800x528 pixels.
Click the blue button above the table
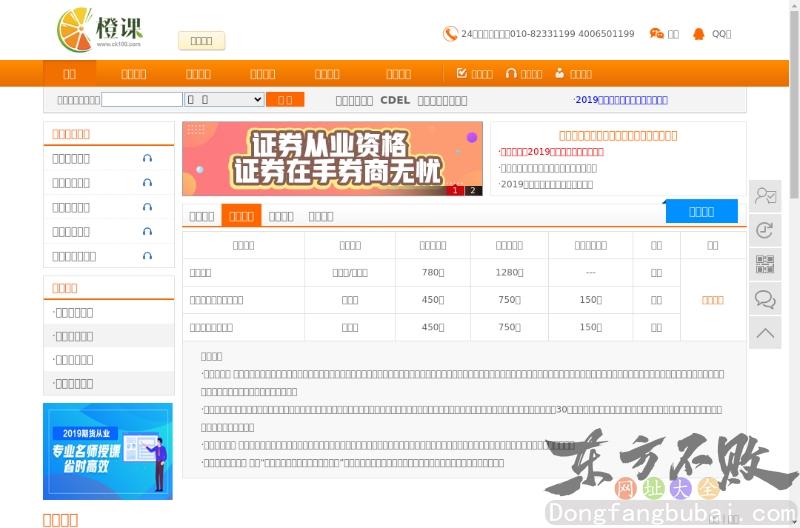tap(701, 211)
